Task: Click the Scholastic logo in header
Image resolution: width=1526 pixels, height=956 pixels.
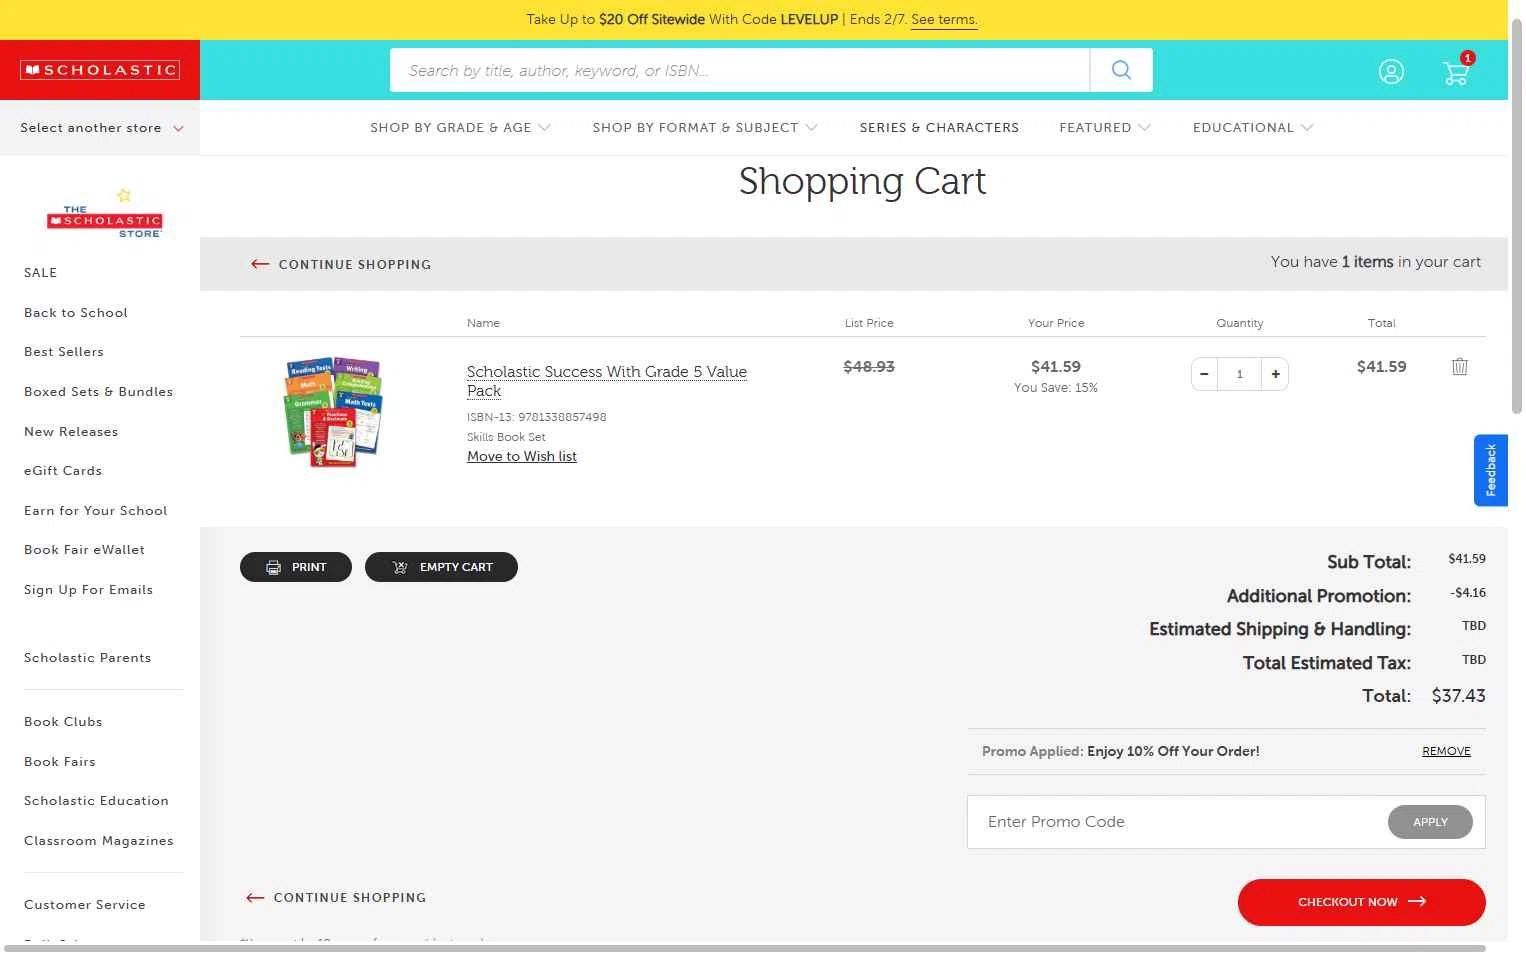Action: click(100, 70)
